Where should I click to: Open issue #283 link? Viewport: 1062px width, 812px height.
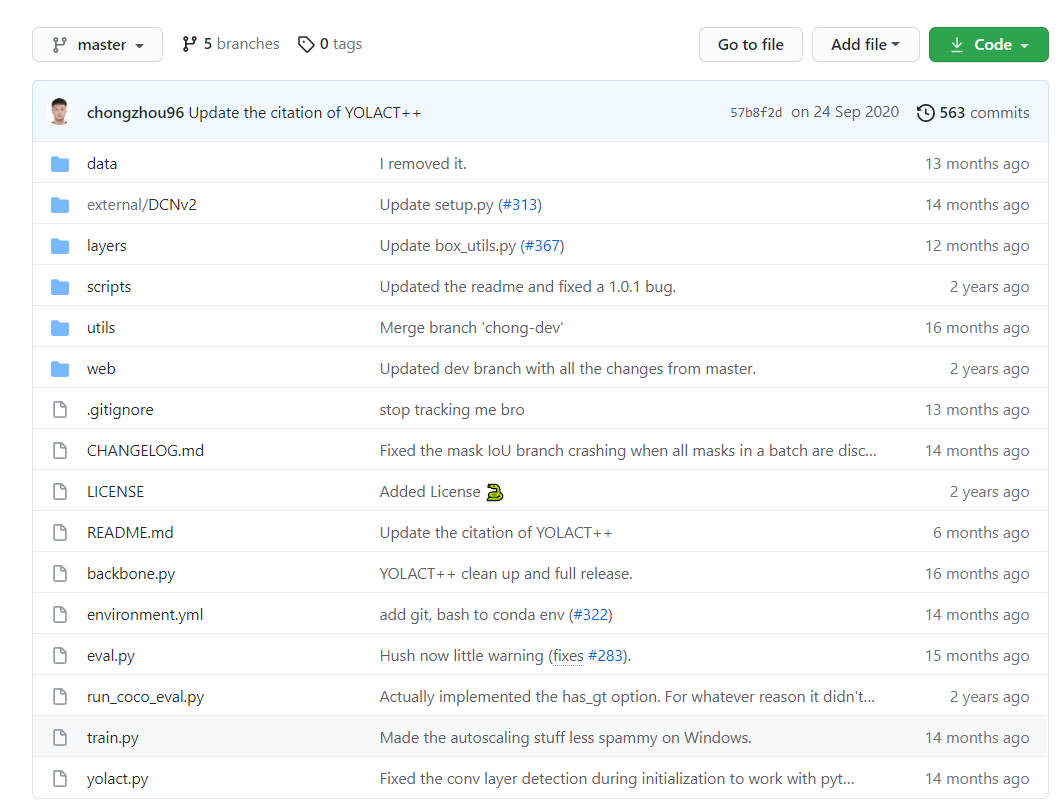tap(605, 656)
